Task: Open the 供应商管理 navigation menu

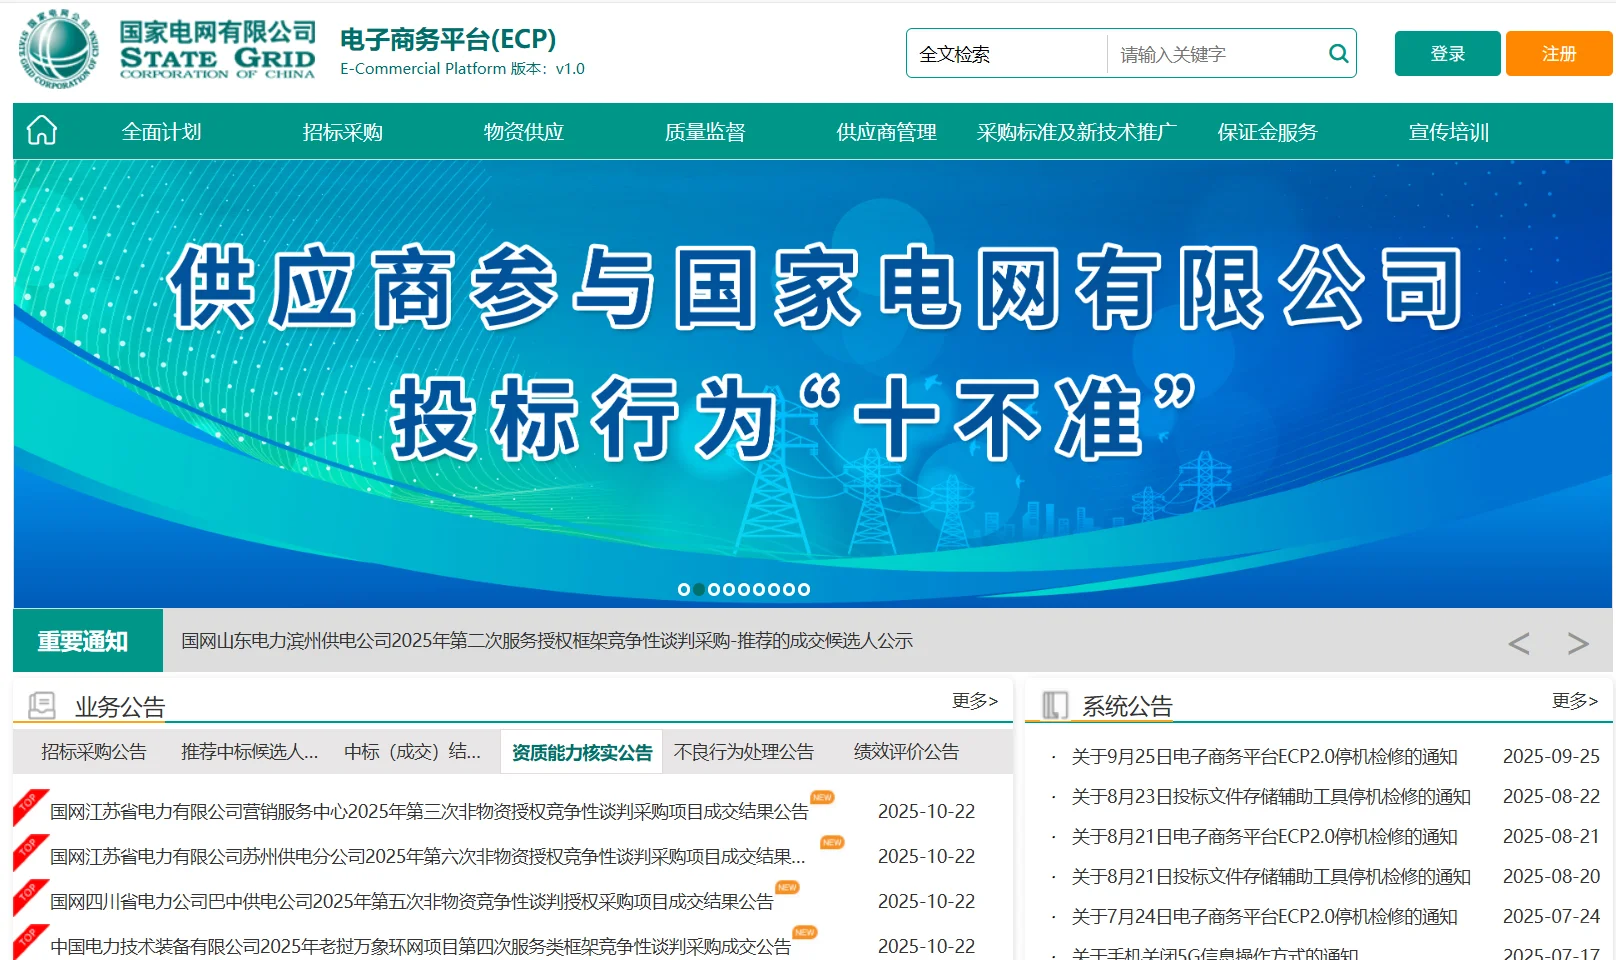Action: point(886,131)
